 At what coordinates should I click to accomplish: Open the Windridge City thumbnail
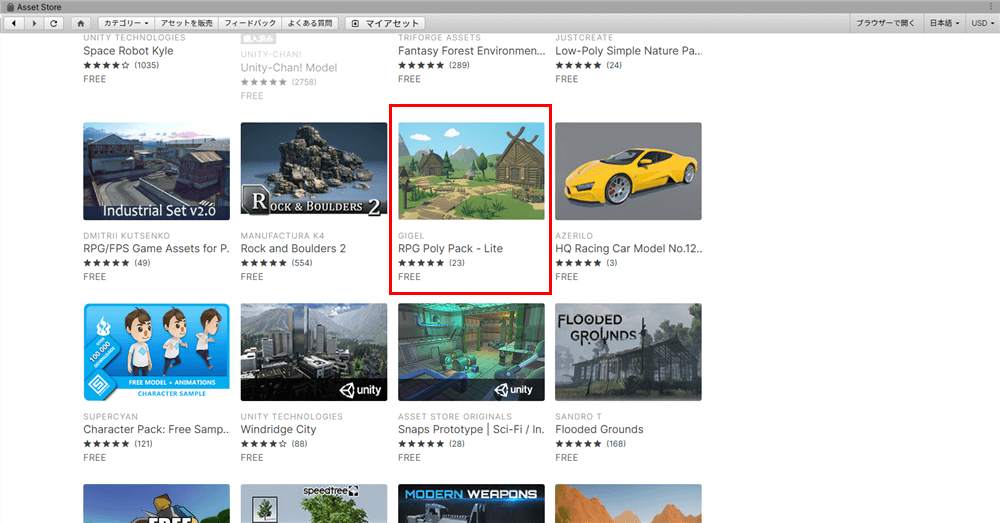pyautogui.click(x=314, y=352)
